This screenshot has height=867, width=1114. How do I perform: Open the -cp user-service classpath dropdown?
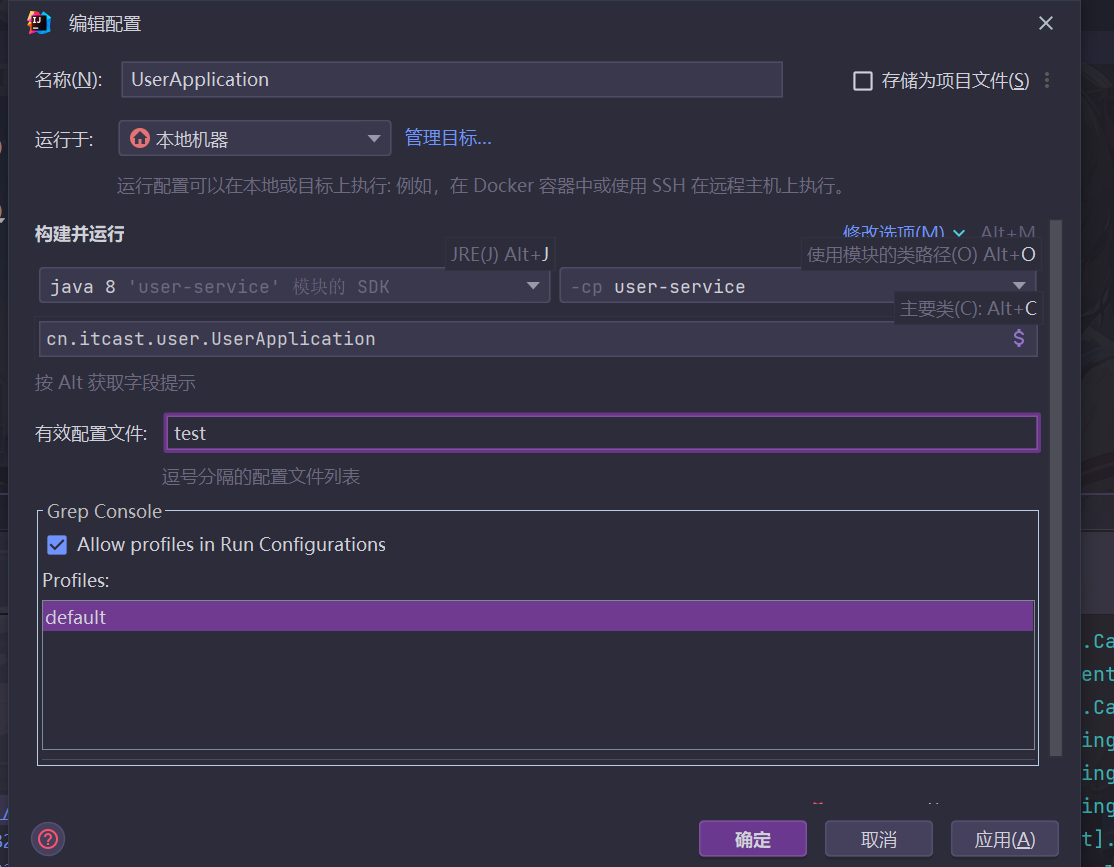[x=798, y=286]
